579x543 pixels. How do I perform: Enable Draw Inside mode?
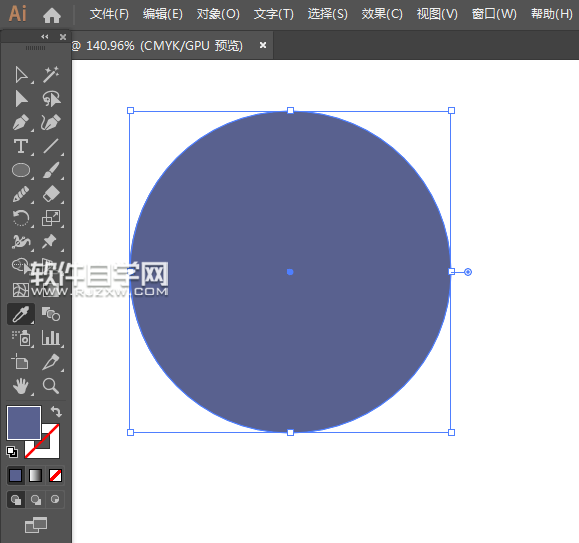coord(55,500)
